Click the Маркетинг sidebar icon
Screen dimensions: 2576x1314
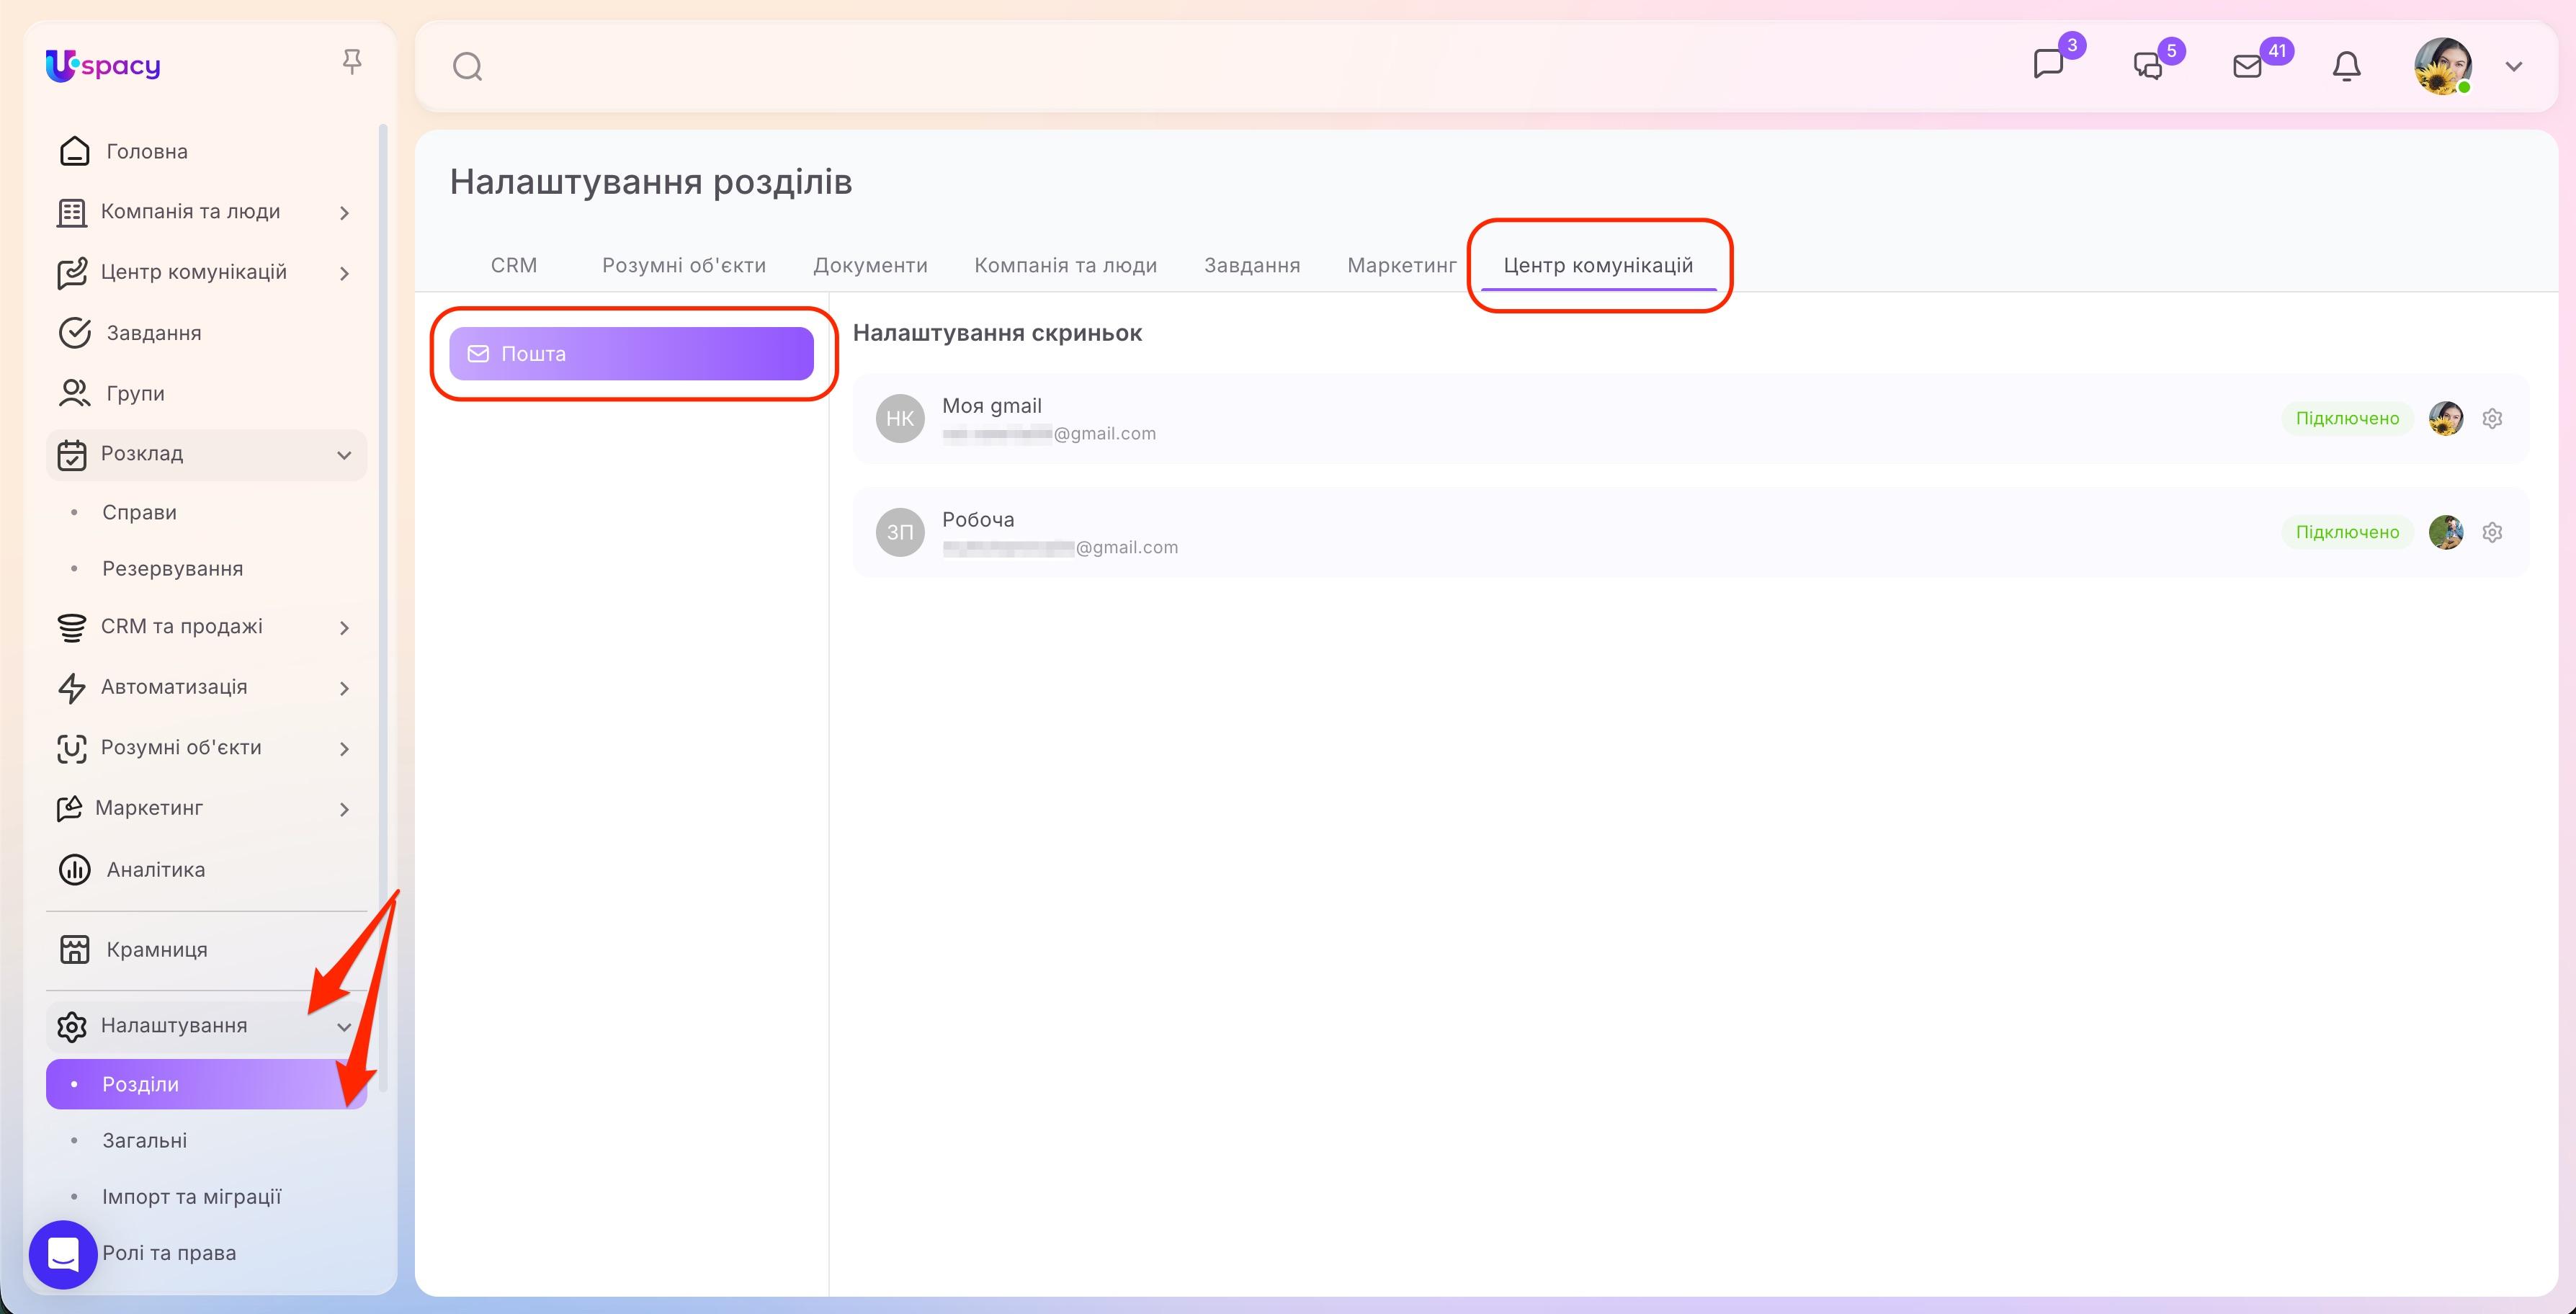70,808
